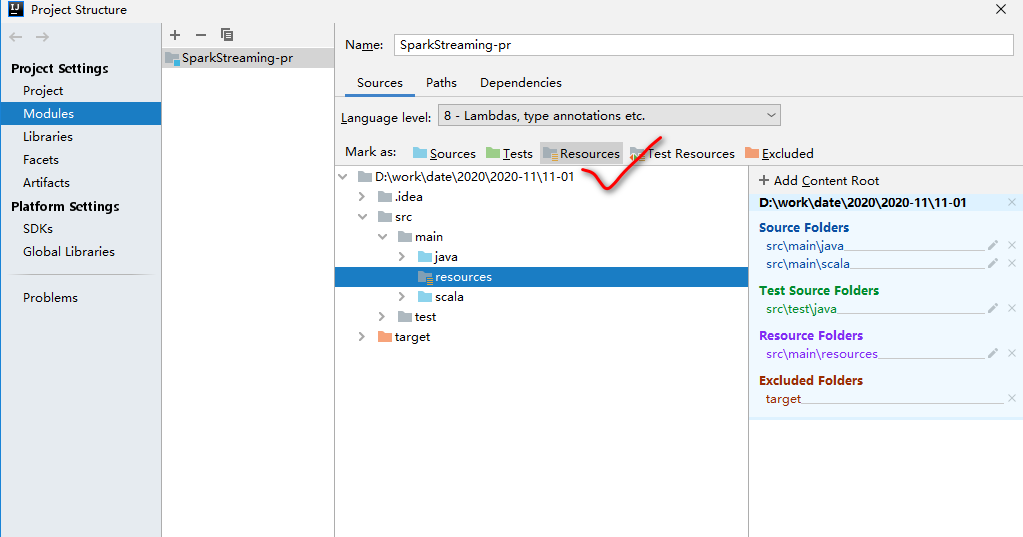Switch to the Dependencies tab
1023x537 pixels.
click(521, 83)
